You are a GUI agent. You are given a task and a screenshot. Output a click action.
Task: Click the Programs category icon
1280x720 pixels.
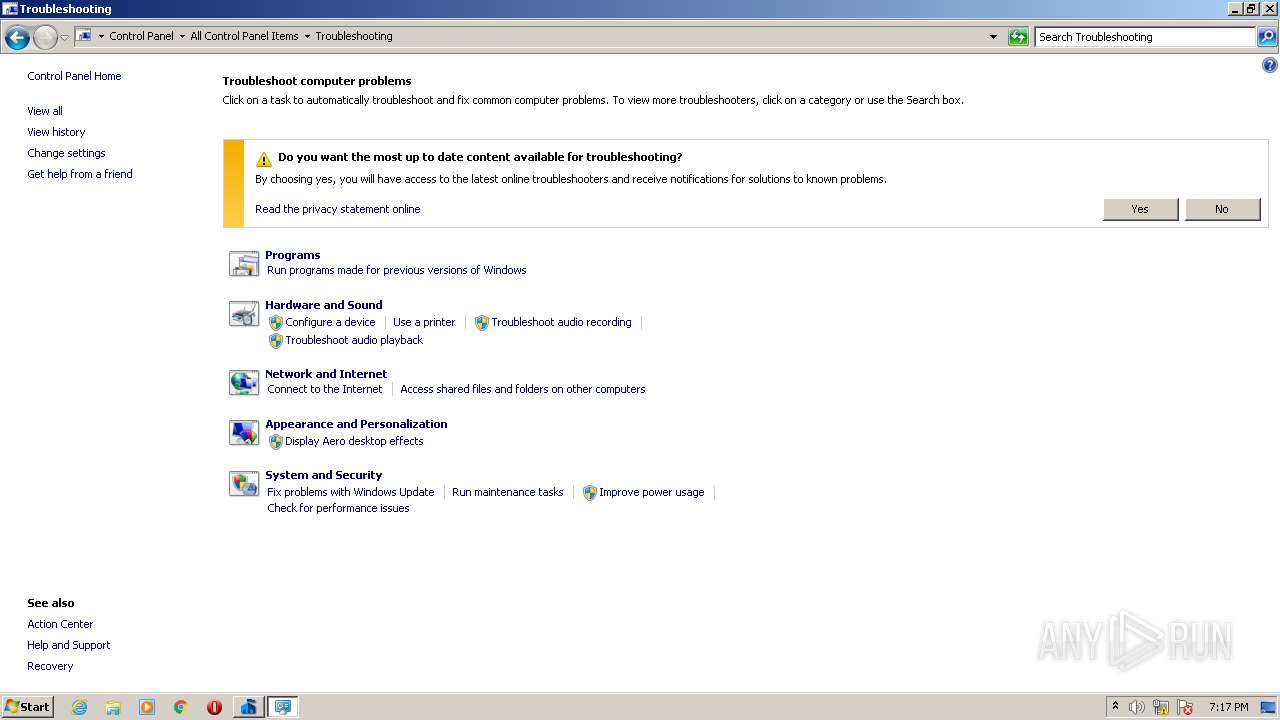[244, 264]
